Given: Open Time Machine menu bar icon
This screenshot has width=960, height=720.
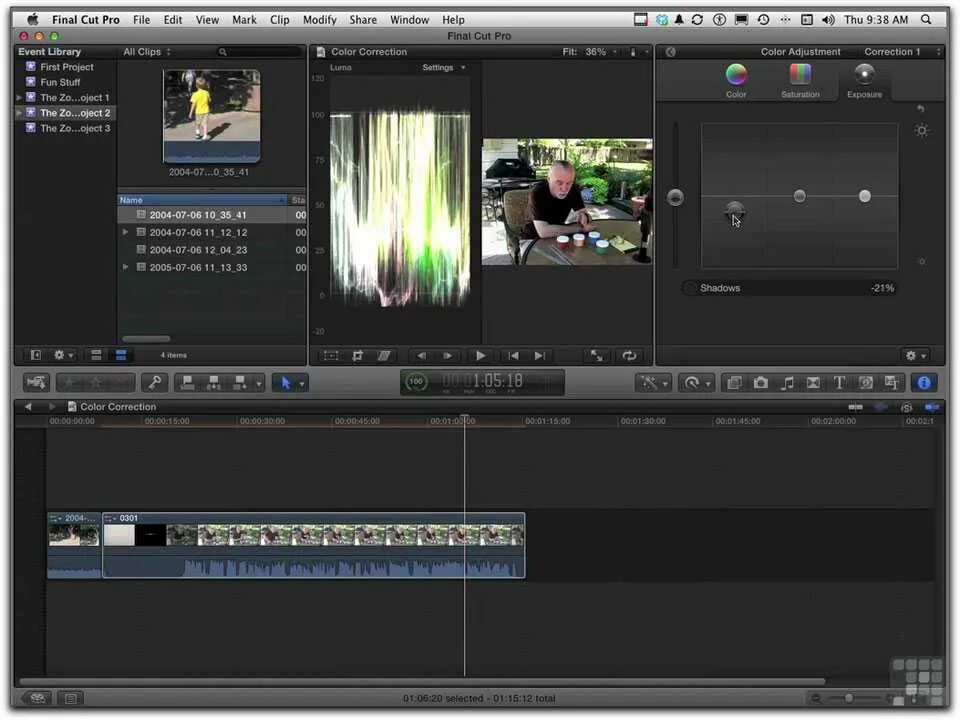Looking at the screenshot, I should pos(763,20).
